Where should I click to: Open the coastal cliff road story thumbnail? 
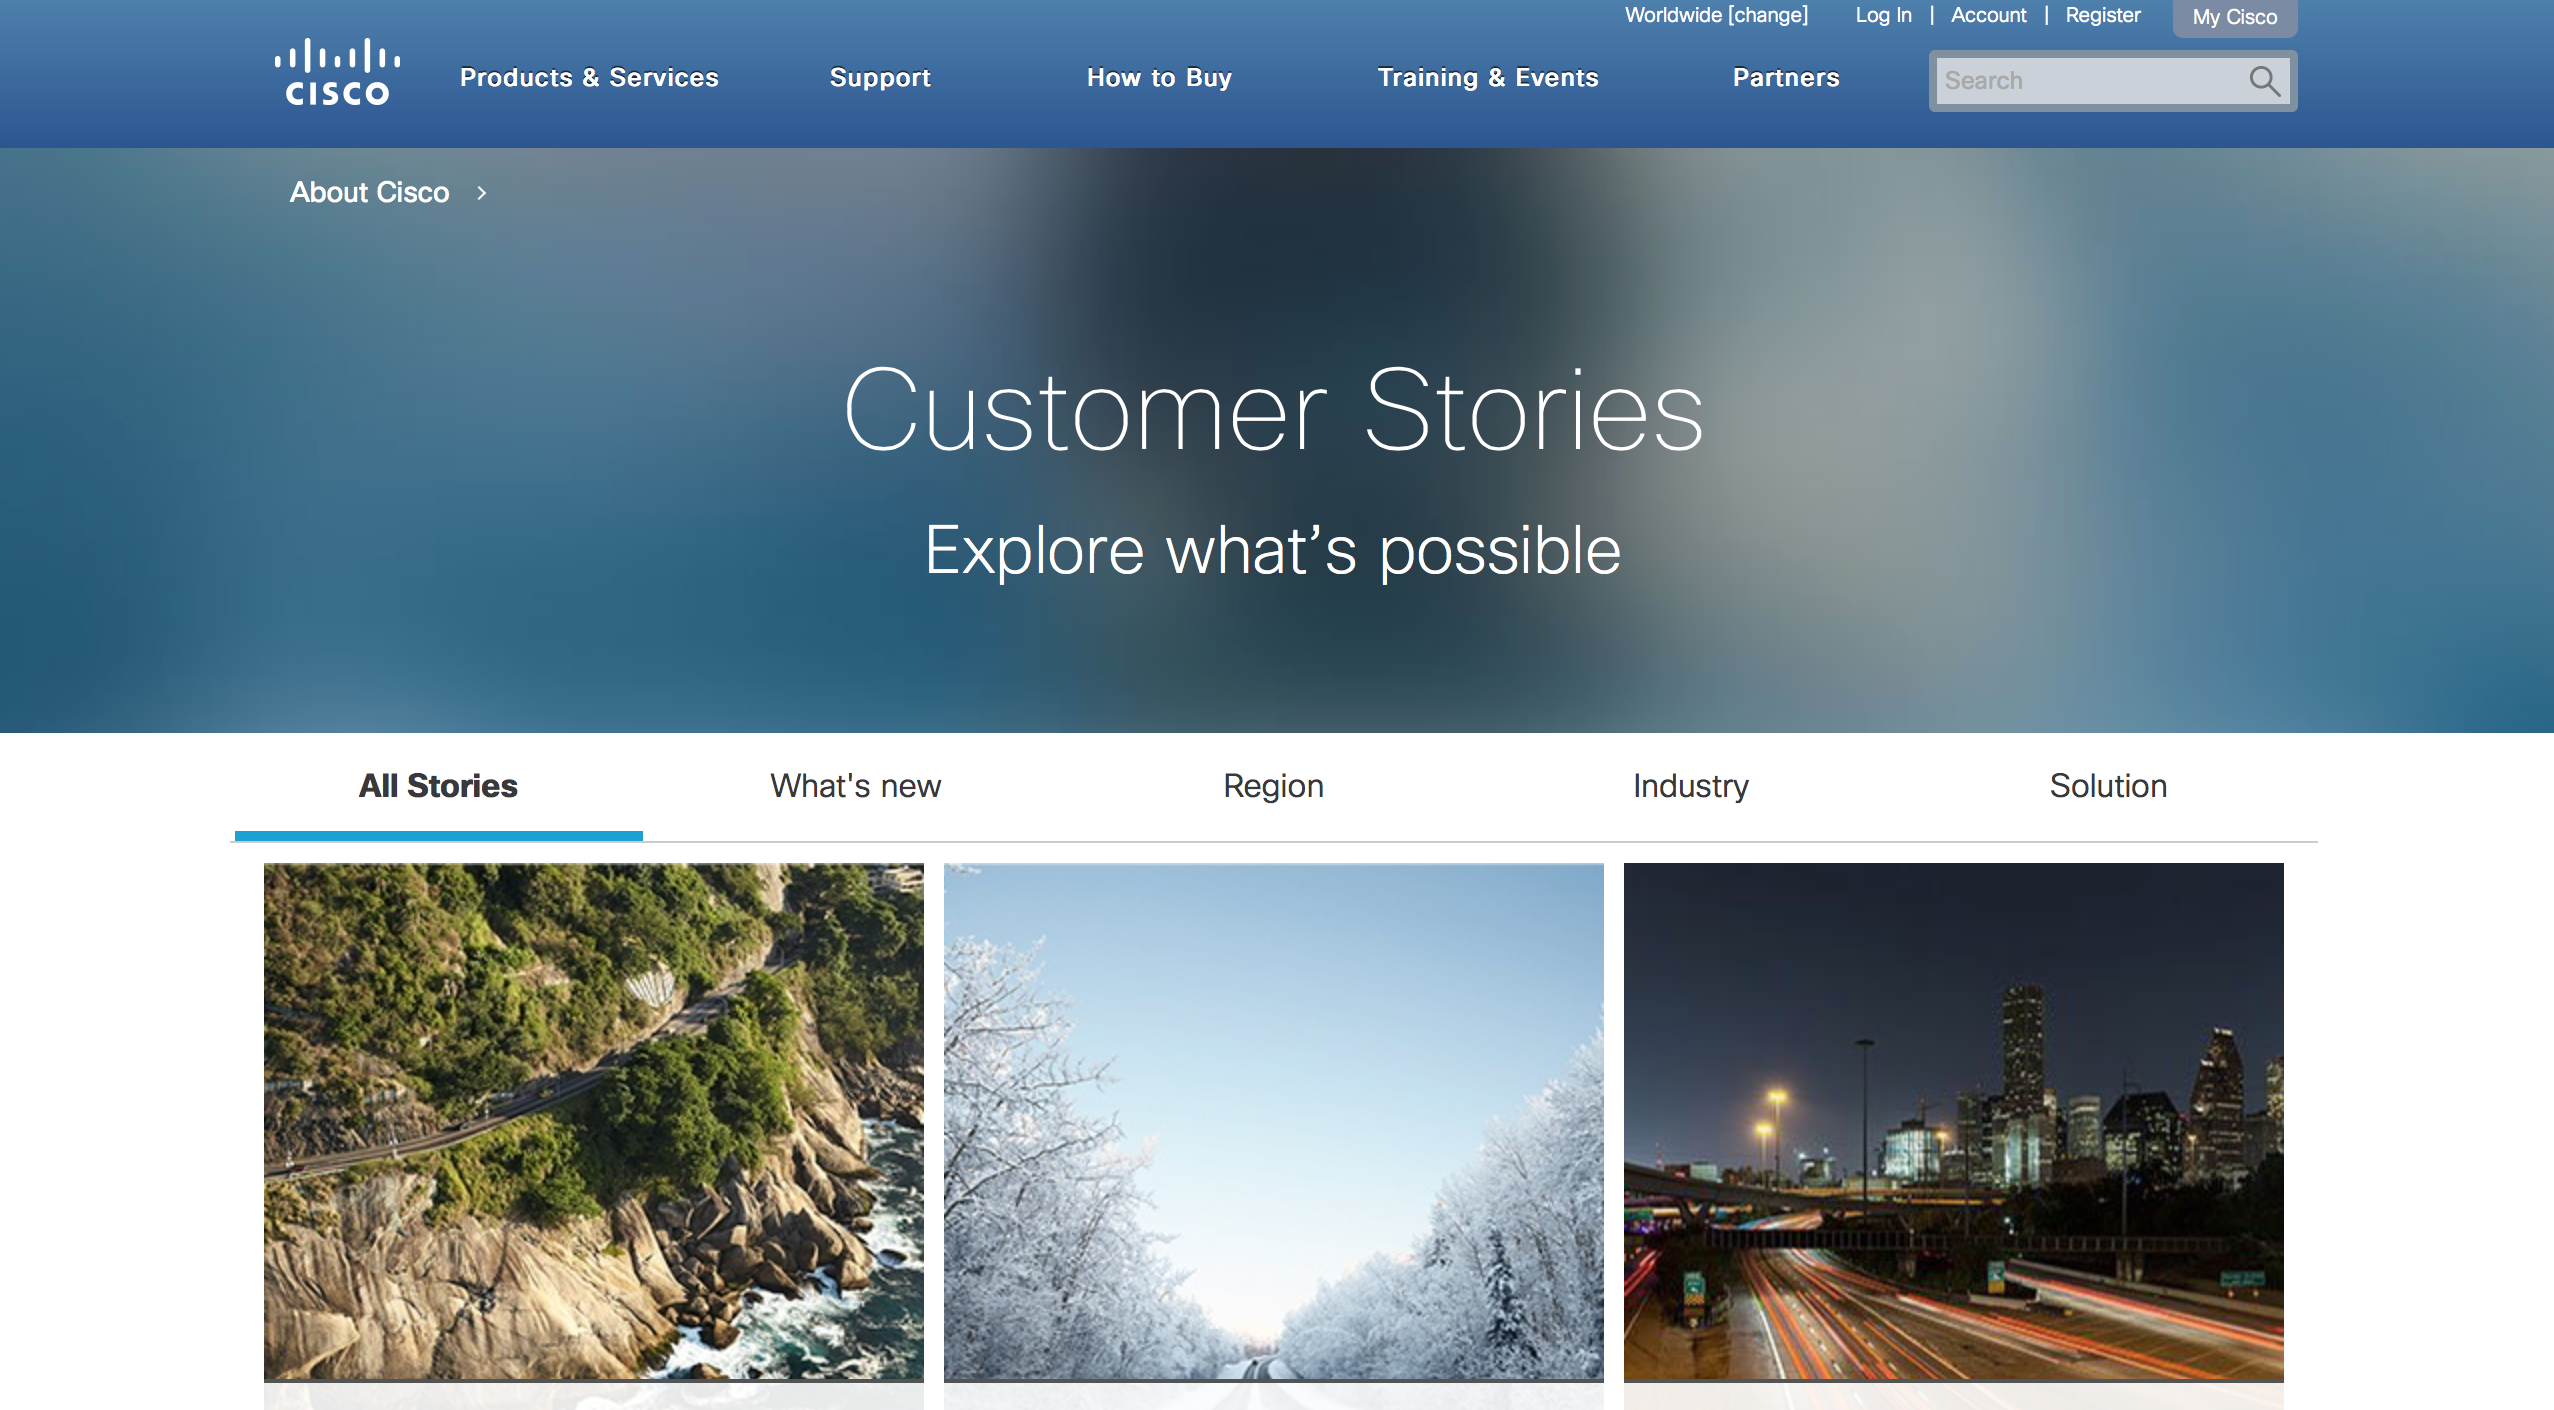(594, 1122)
